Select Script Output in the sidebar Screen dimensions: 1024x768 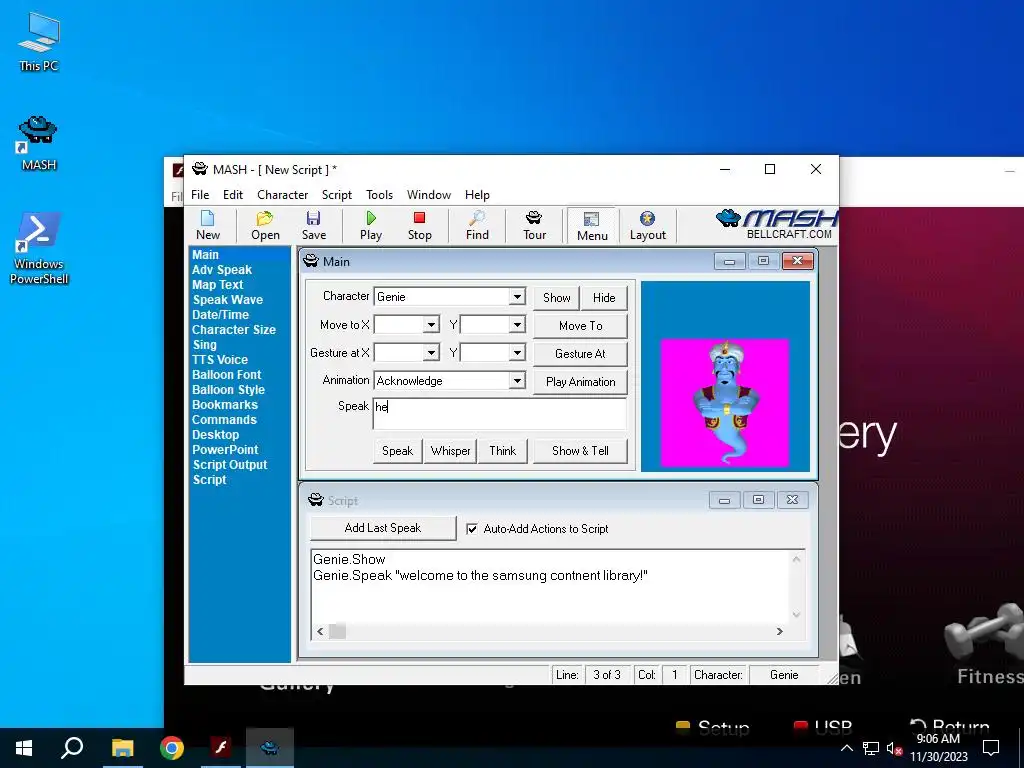230,465
